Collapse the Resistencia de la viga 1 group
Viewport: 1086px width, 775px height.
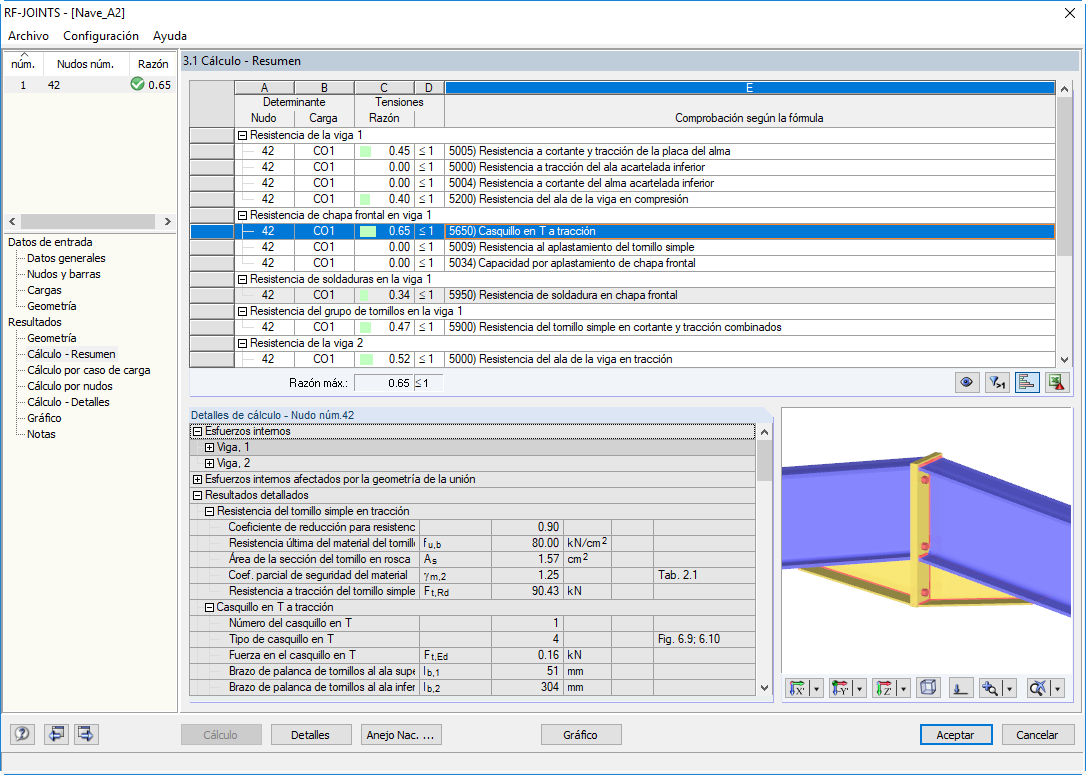pos(242,136)
